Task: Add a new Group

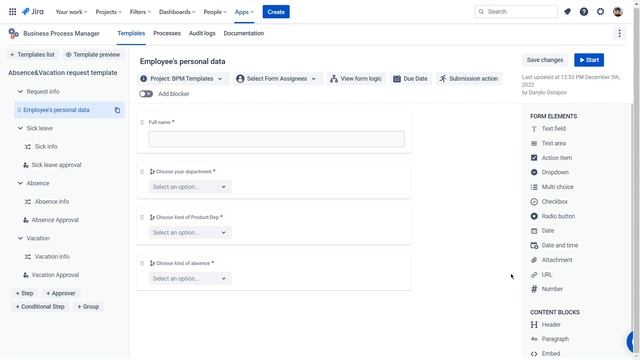Action: coord(88,307)
